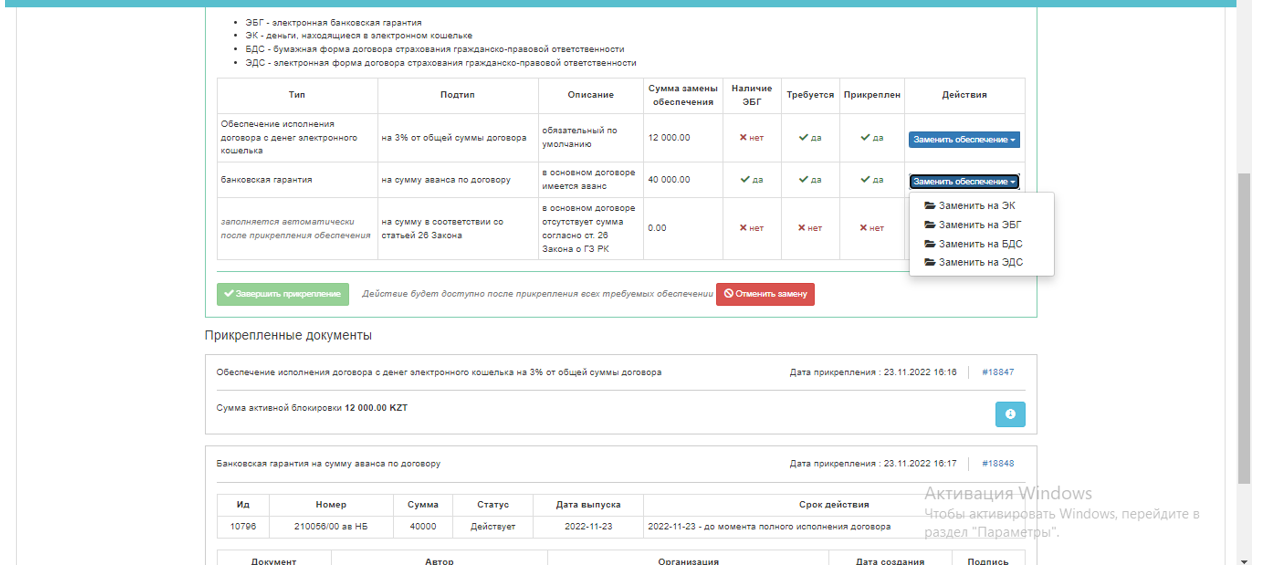Open "Заменить обеспечение" dropdown in first row
This screenshot has width=1262, height=565.
click(x=964, y=140)
